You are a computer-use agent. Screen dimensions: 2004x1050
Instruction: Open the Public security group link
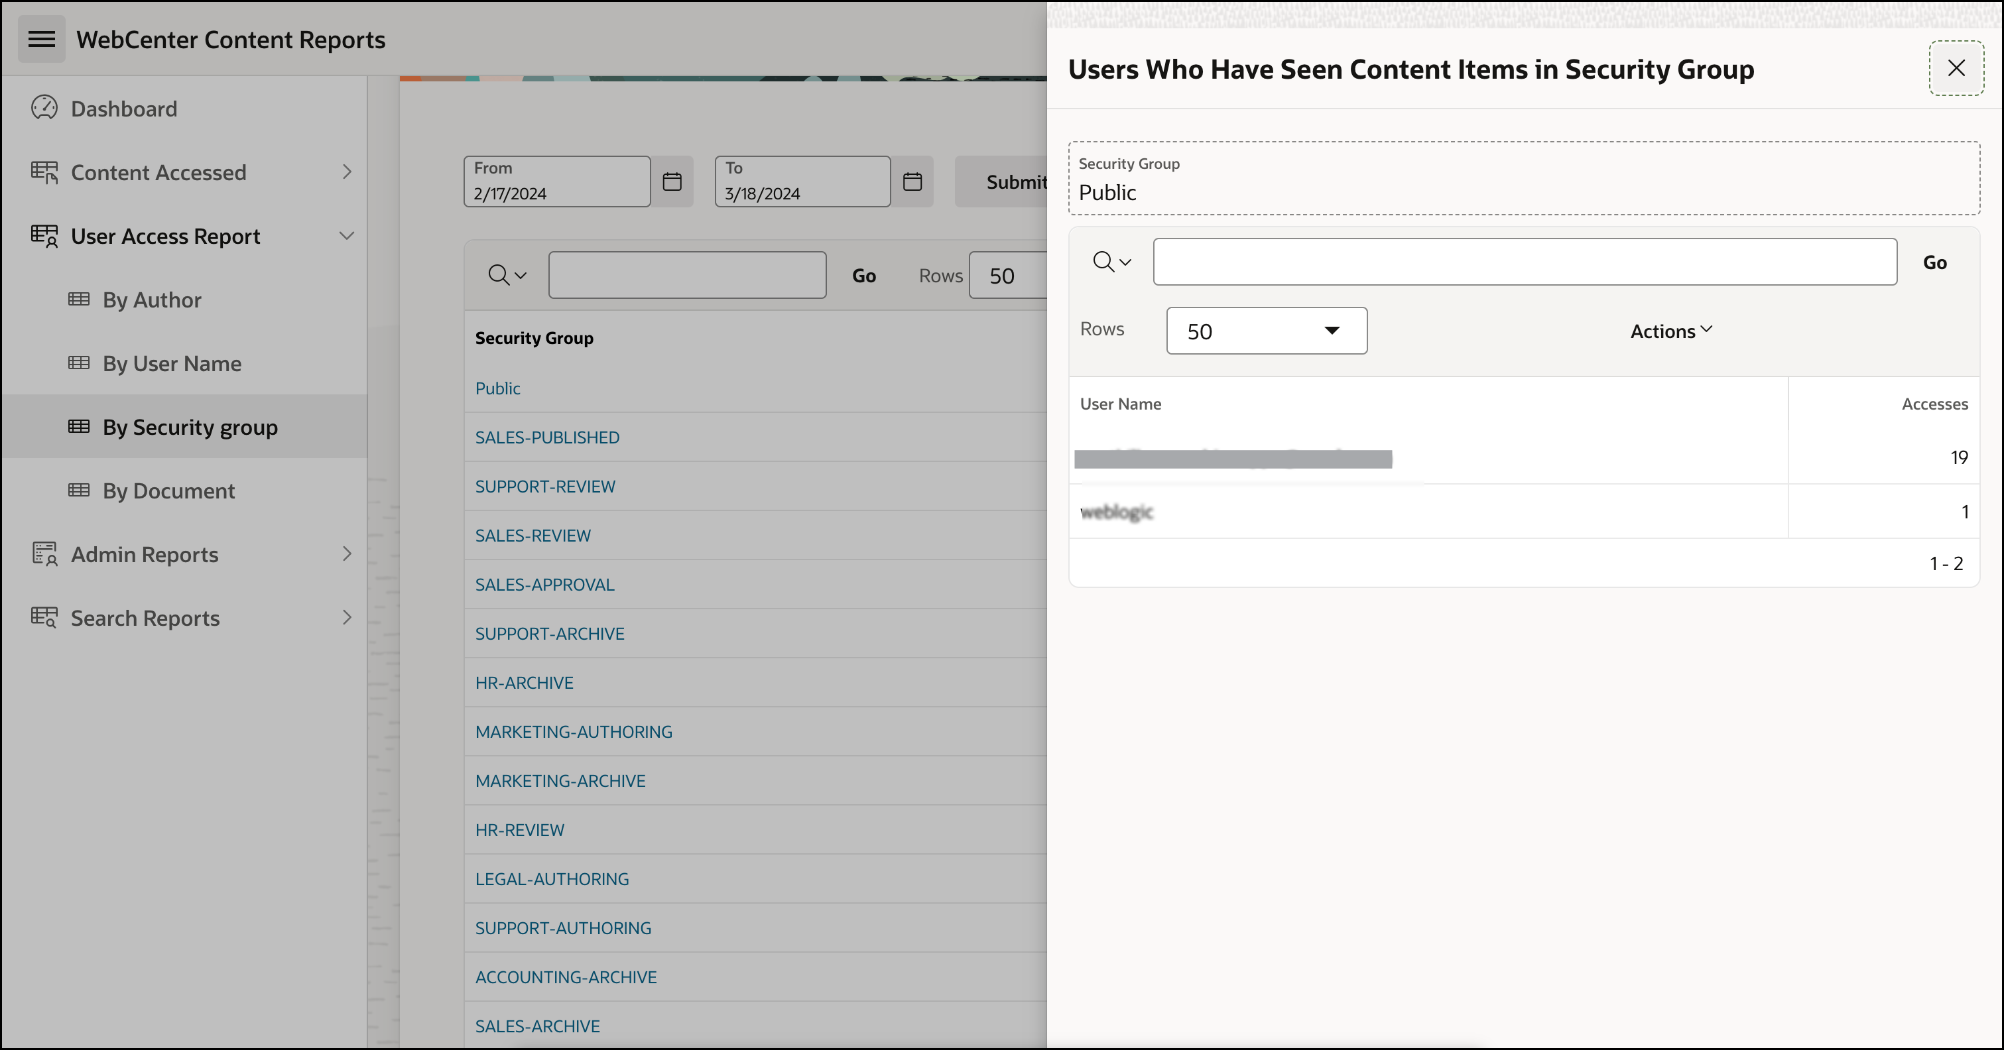[498, 388]
